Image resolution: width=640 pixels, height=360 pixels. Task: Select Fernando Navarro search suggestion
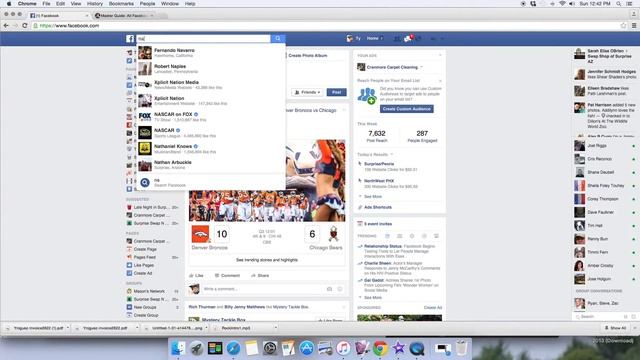pos(211,53)
